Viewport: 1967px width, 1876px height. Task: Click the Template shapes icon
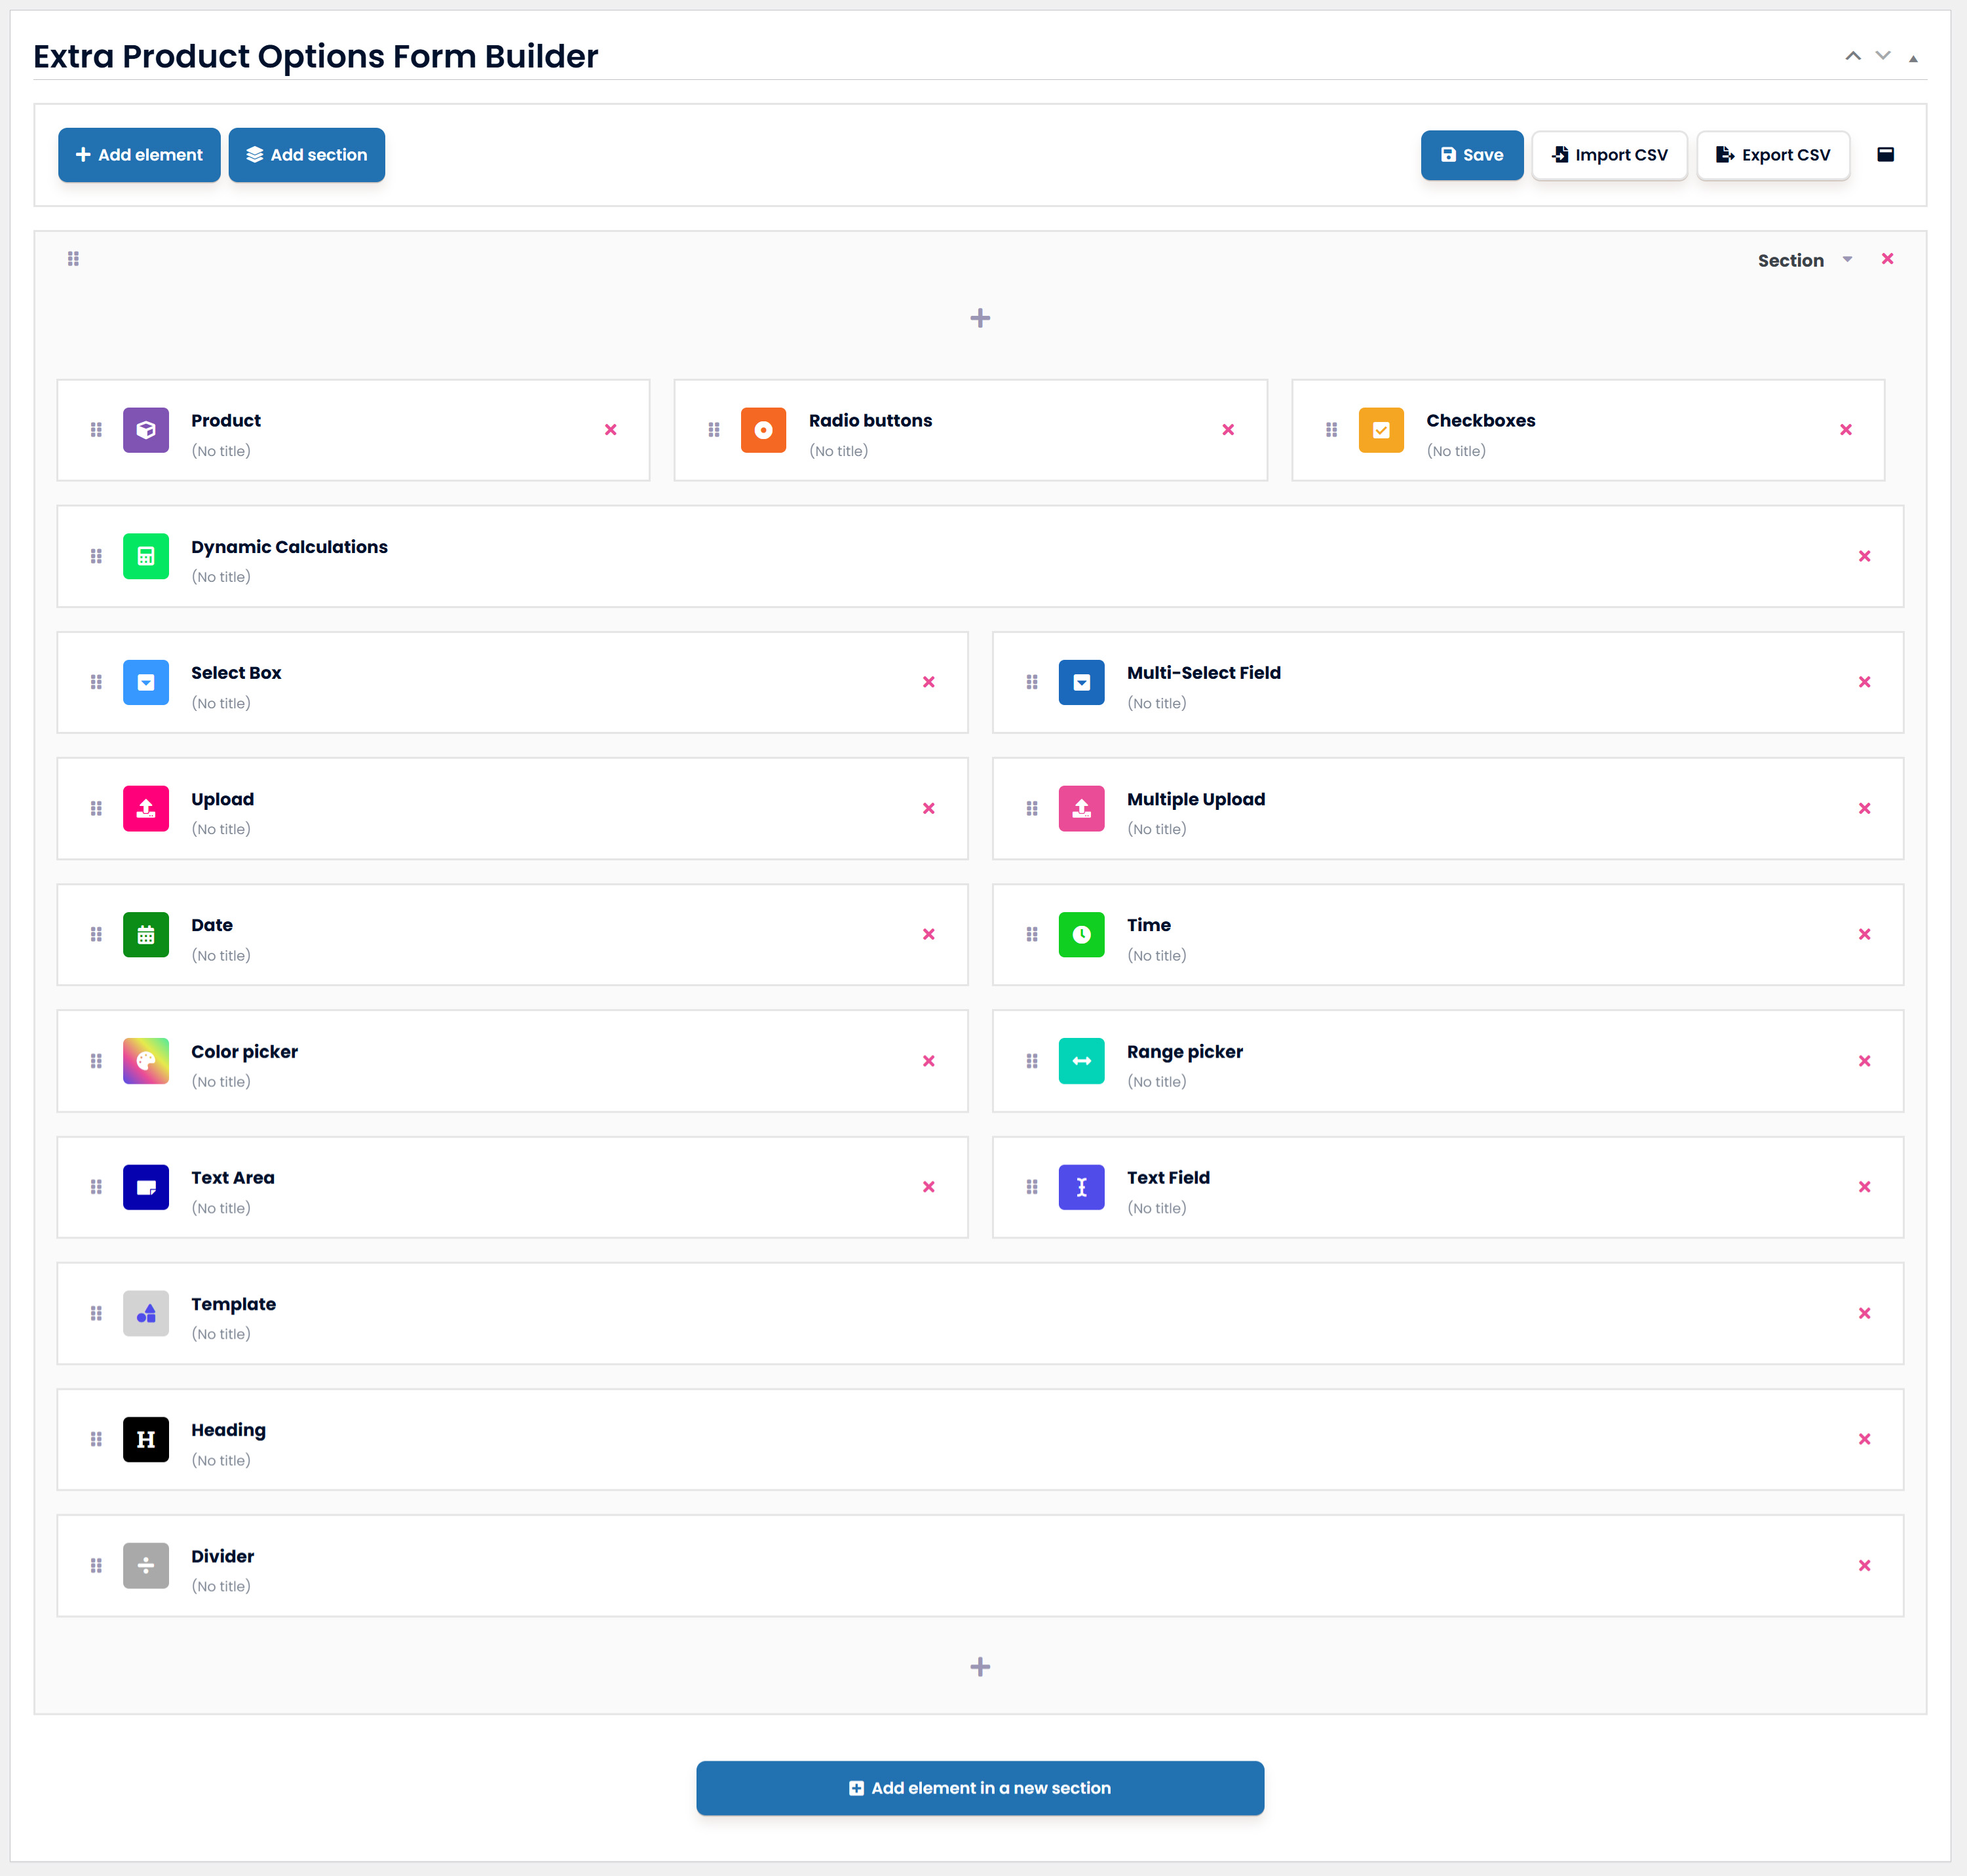pyautogui.click(x=146, y=1313)
